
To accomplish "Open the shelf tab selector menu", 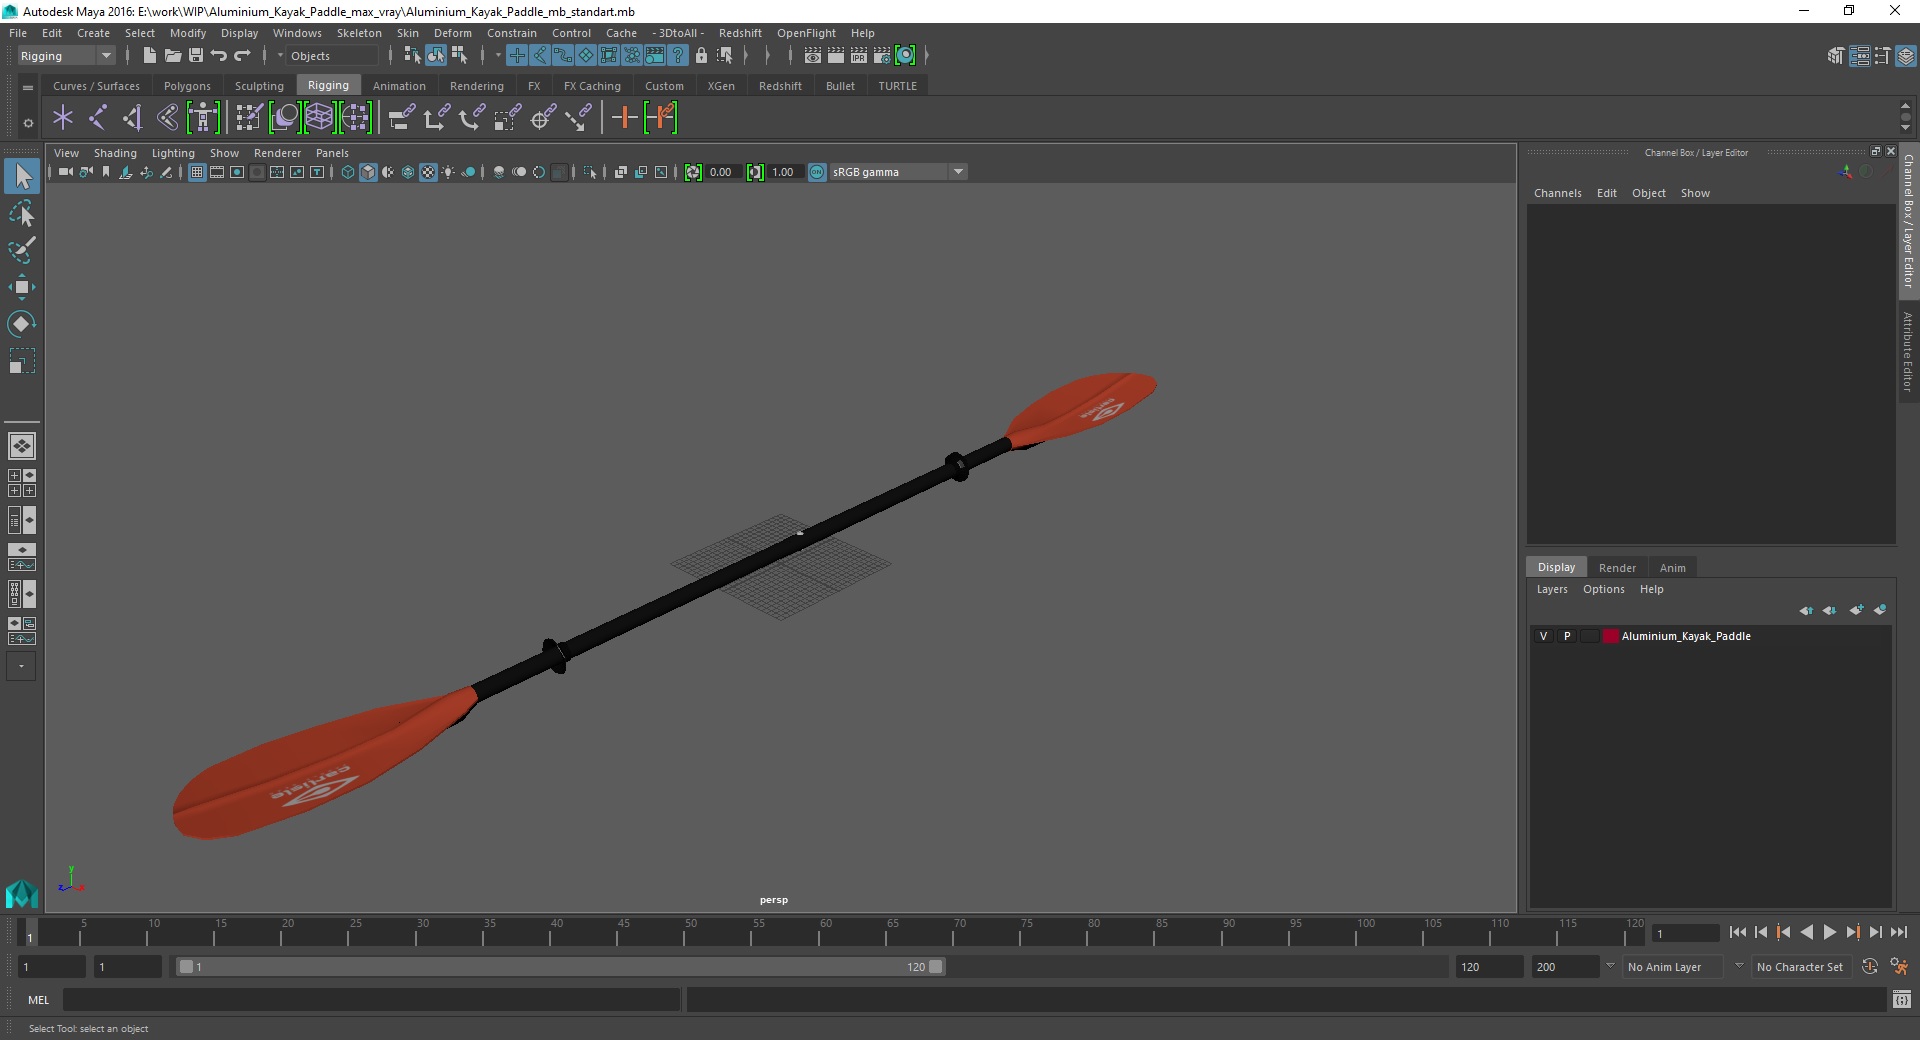I will coord(28,87).
